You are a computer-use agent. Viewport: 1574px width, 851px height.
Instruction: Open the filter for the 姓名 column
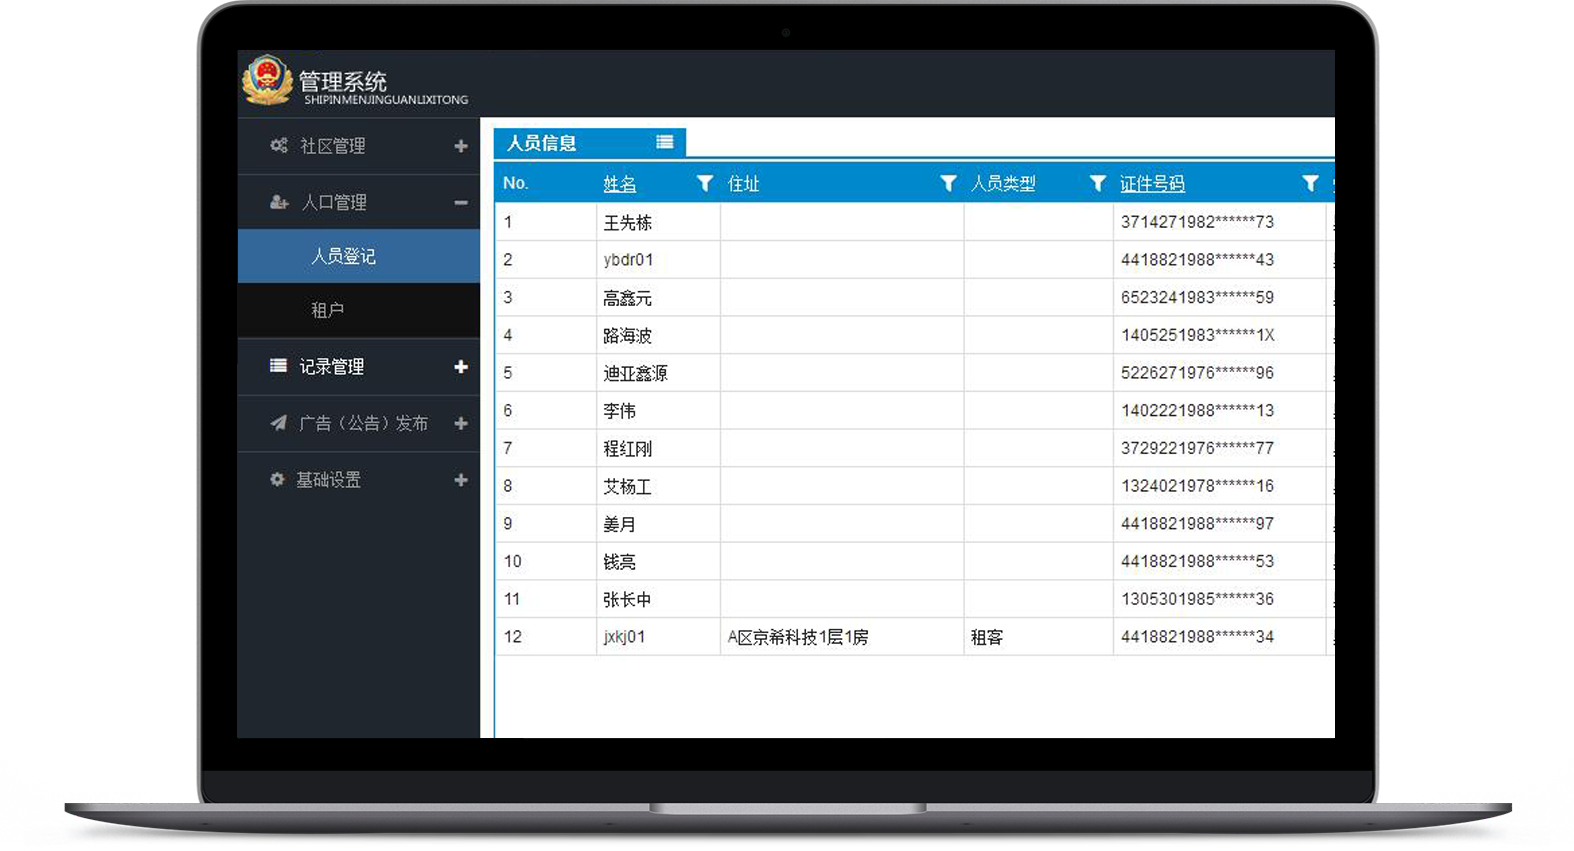(x=705, y=183)
